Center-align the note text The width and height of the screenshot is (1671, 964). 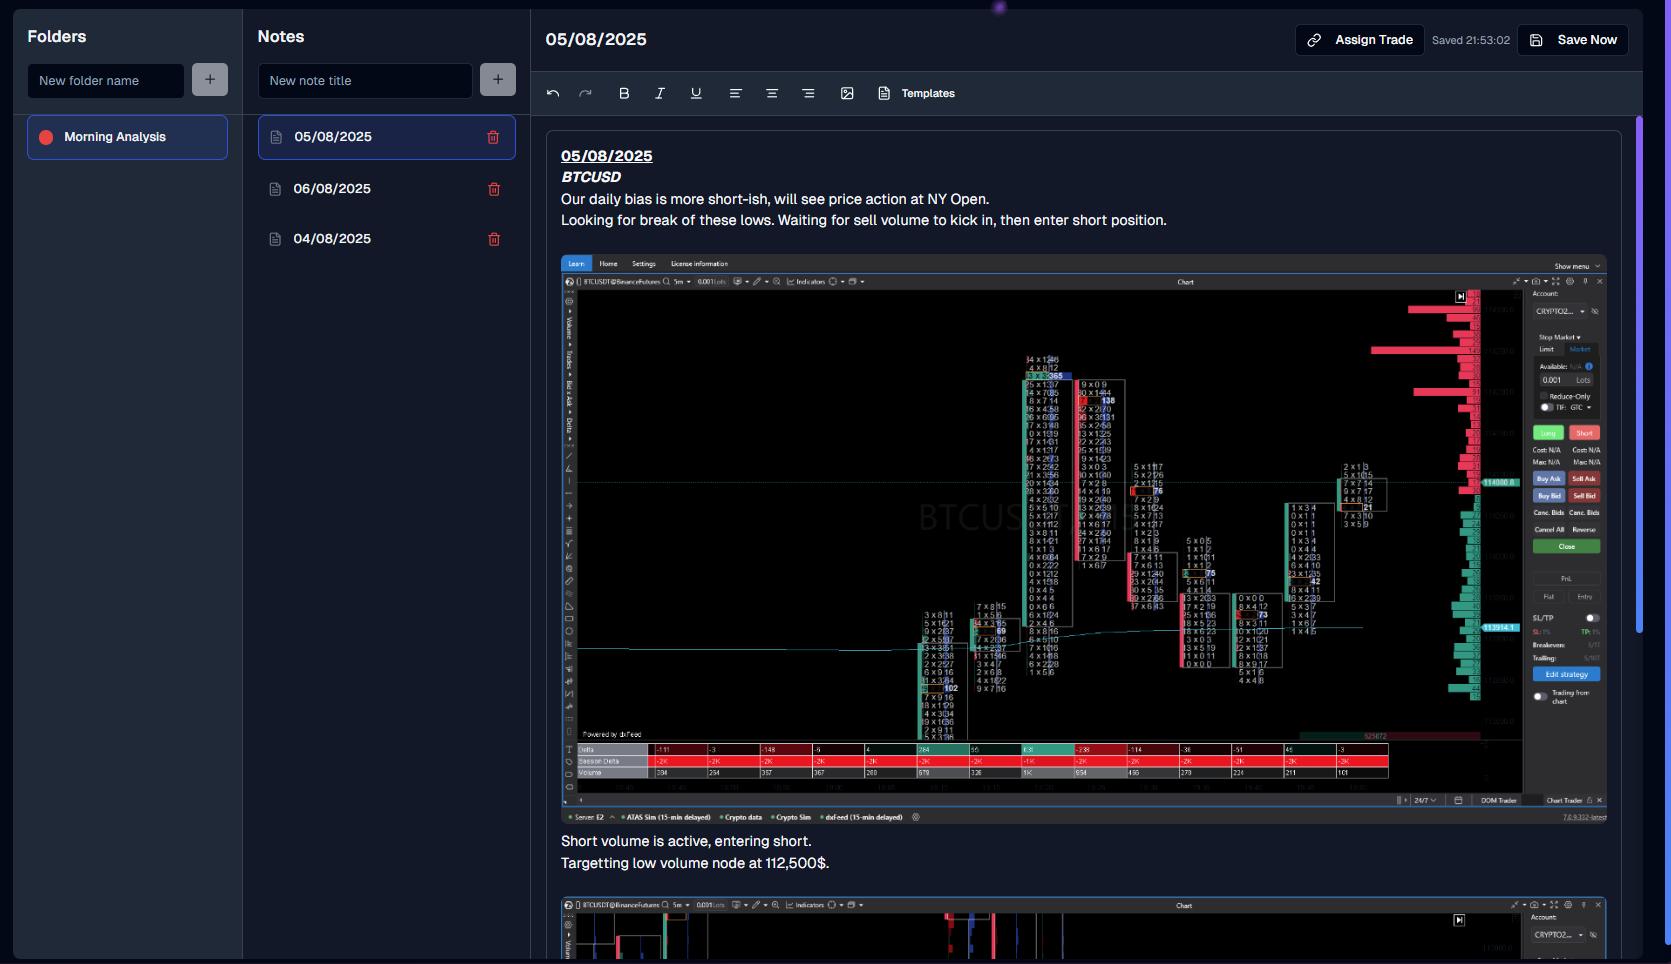[772, 93]
